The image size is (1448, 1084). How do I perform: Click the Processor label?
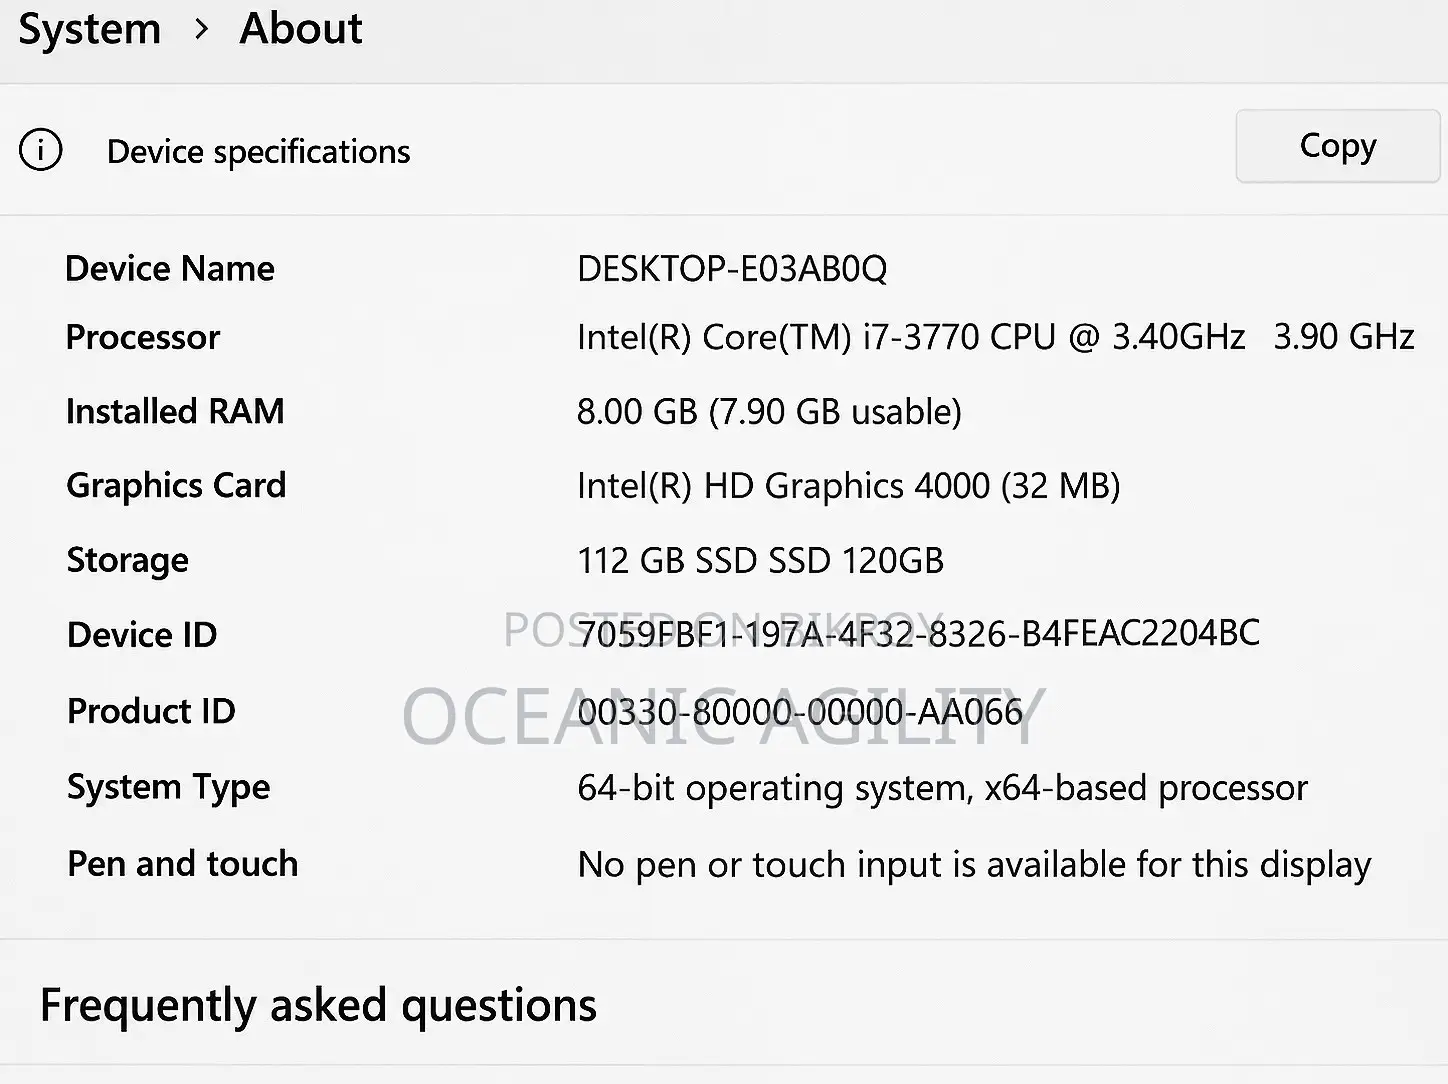[143, 337]
